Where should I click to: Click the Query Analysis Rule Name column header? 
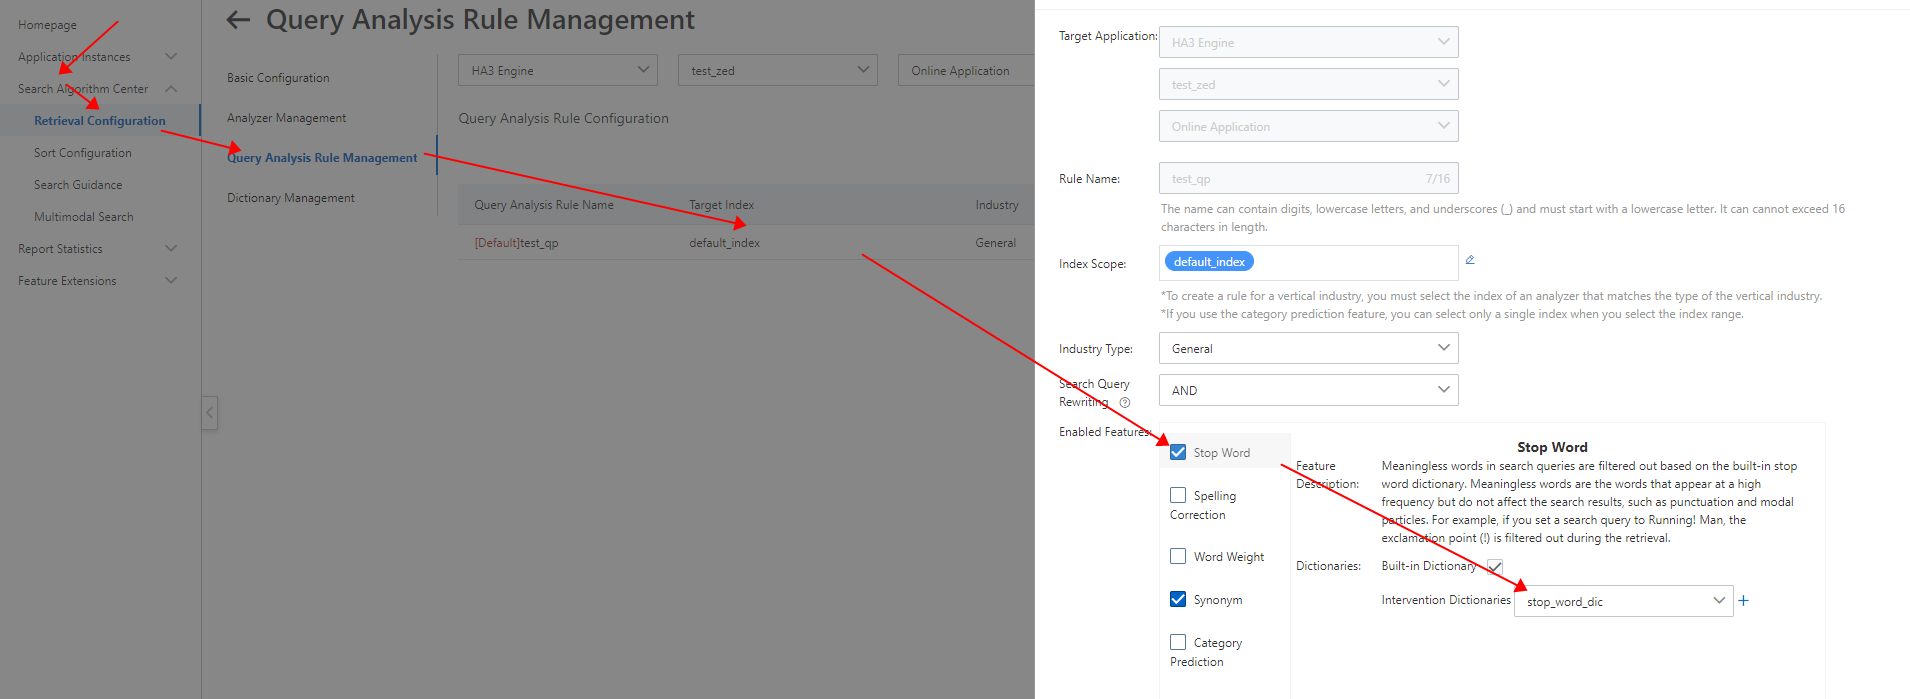[x=544, y=205]
